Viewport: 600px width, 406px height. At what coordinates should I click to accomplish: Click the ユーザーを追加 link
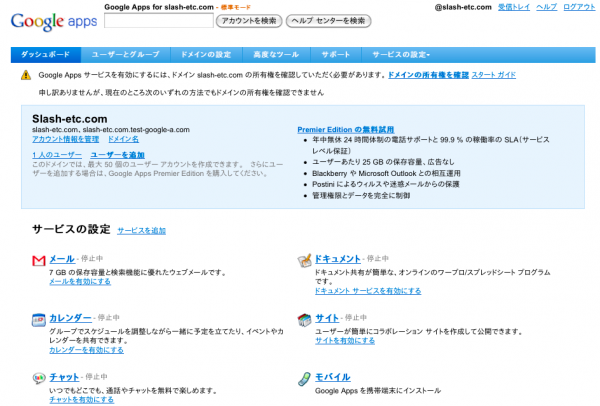(117, 155)
